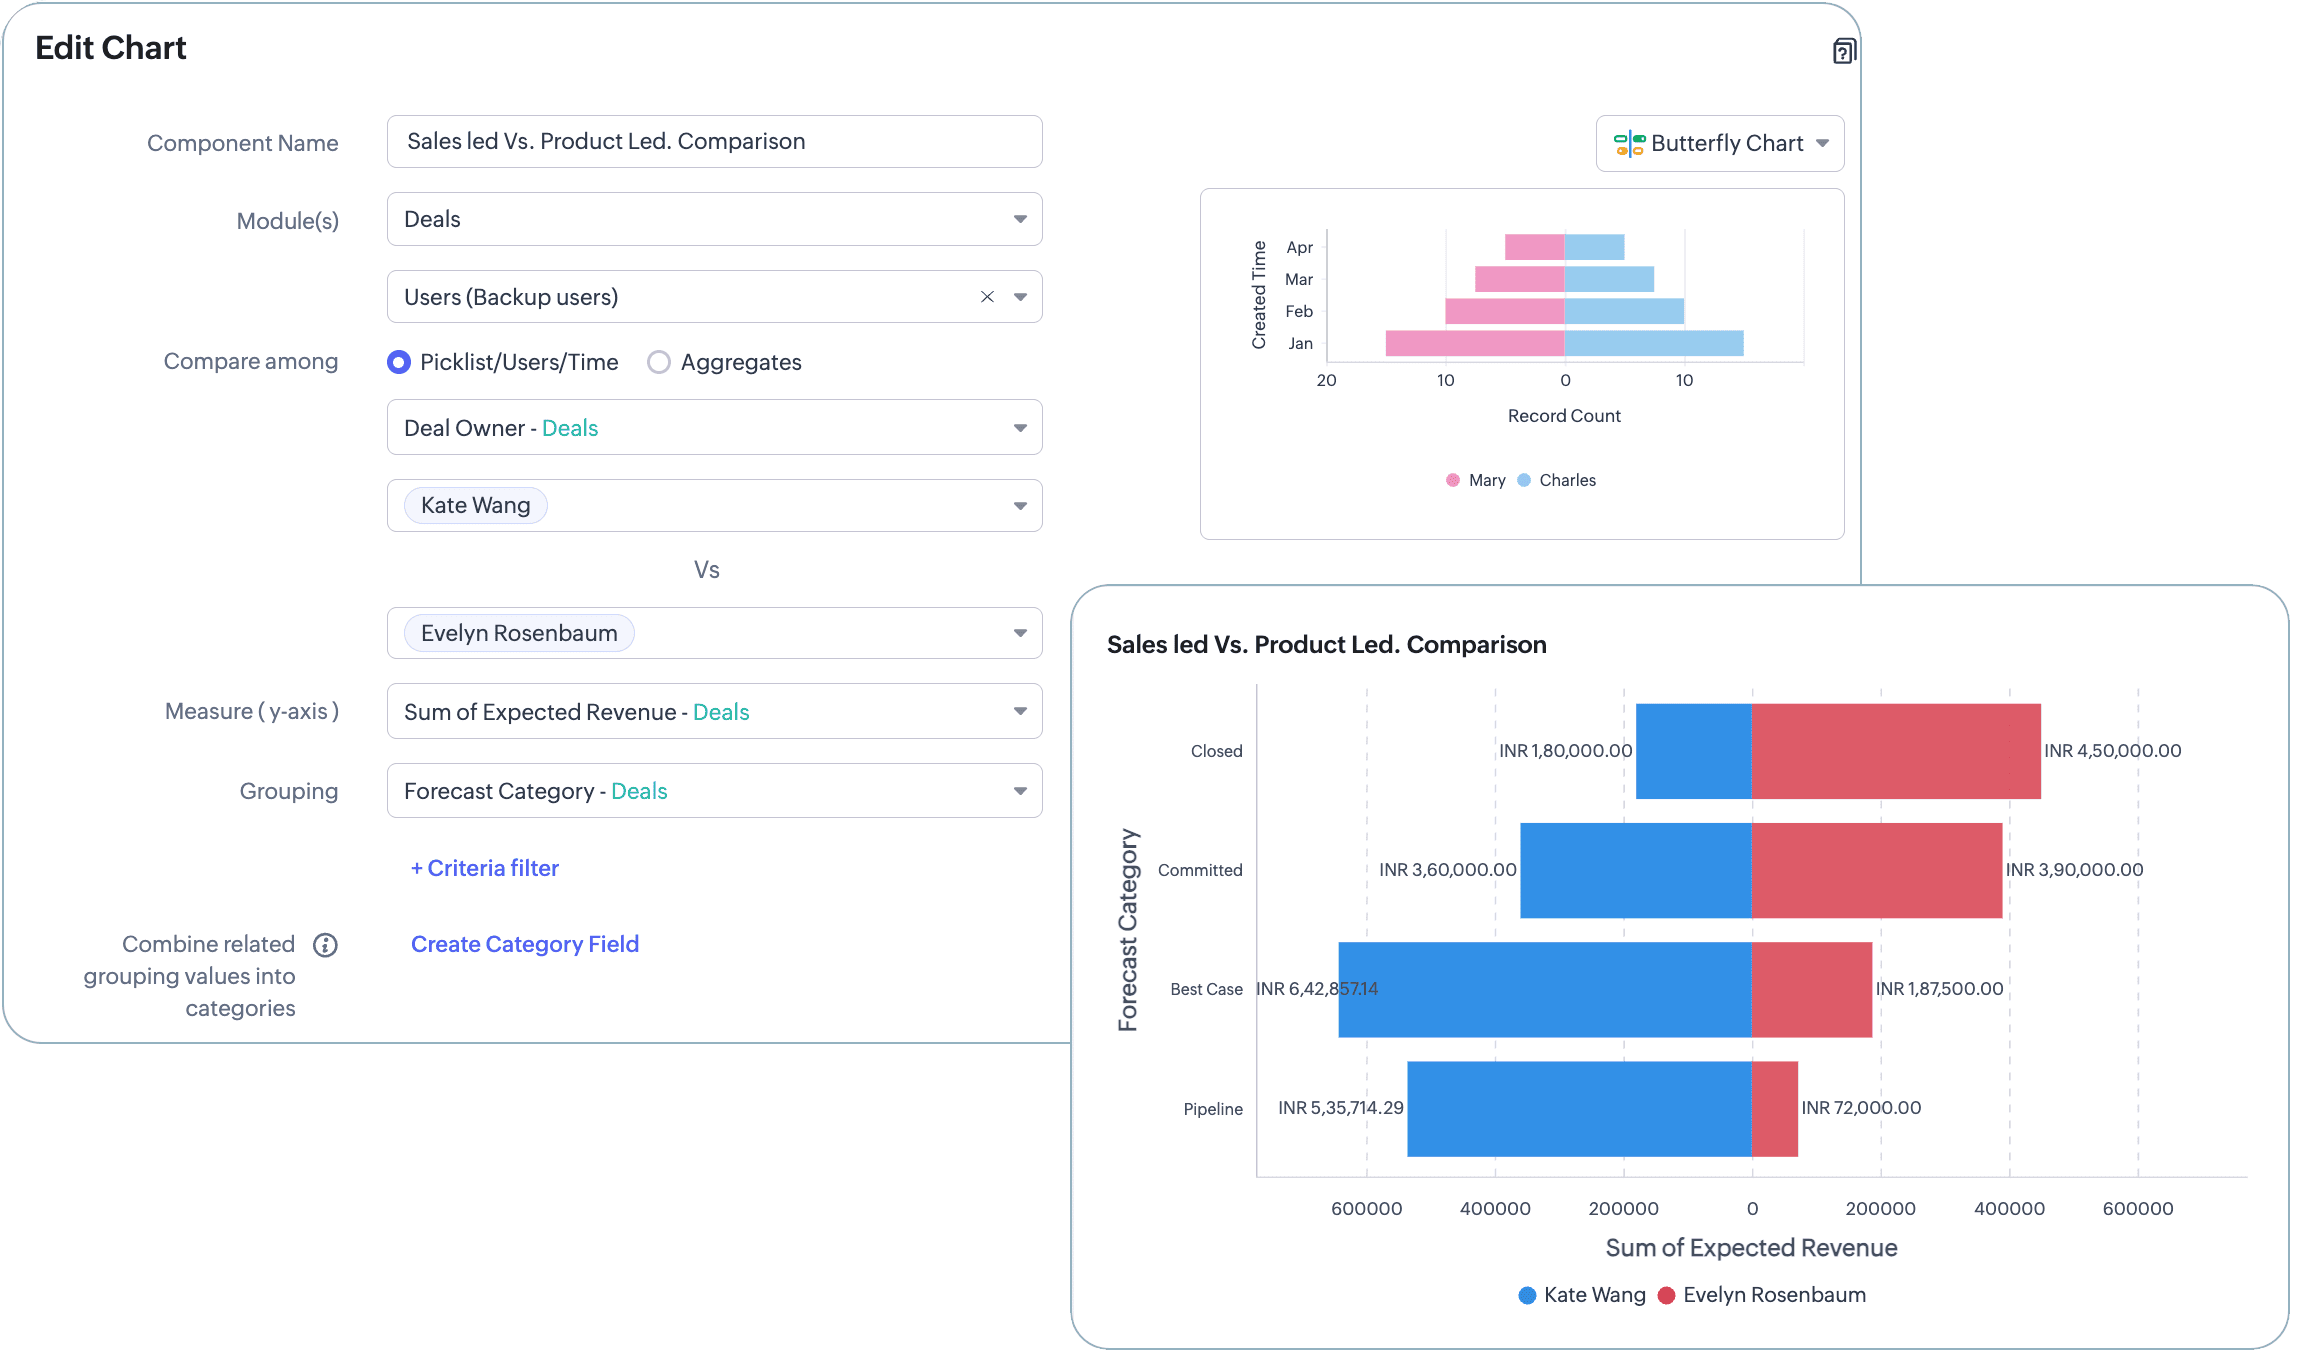Open the Deal Owner field dropdown
The height and width of the screenshot is (1358, 2304).
coord(1019,428)
